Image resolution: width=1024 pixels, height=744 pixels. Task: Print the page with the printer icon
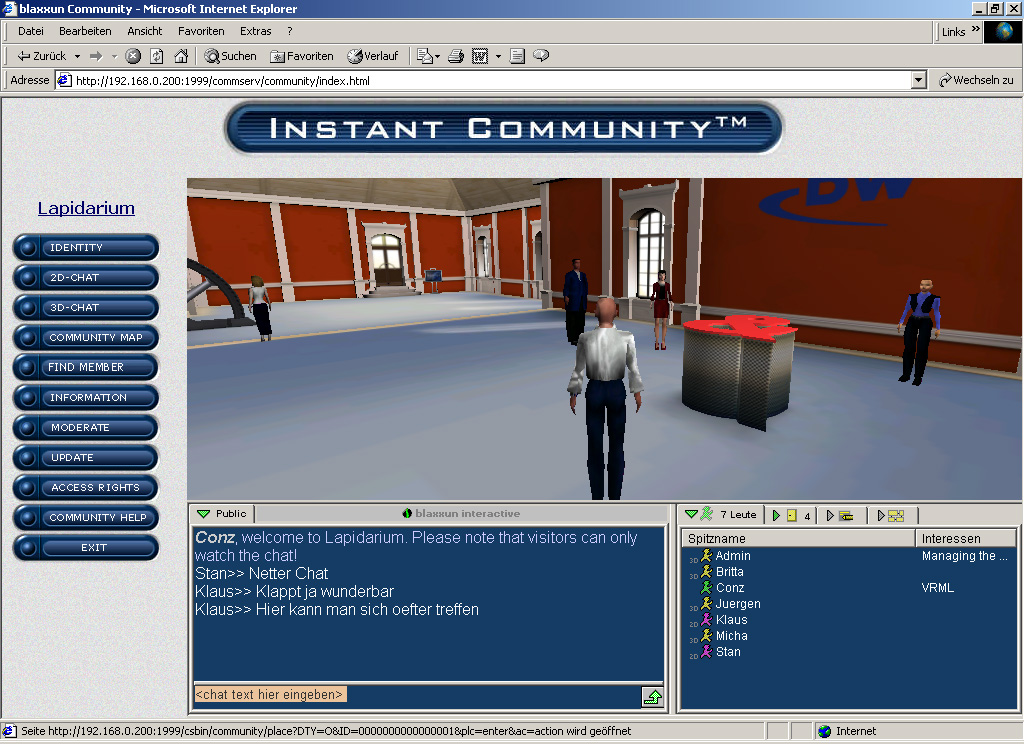(456, 56)
